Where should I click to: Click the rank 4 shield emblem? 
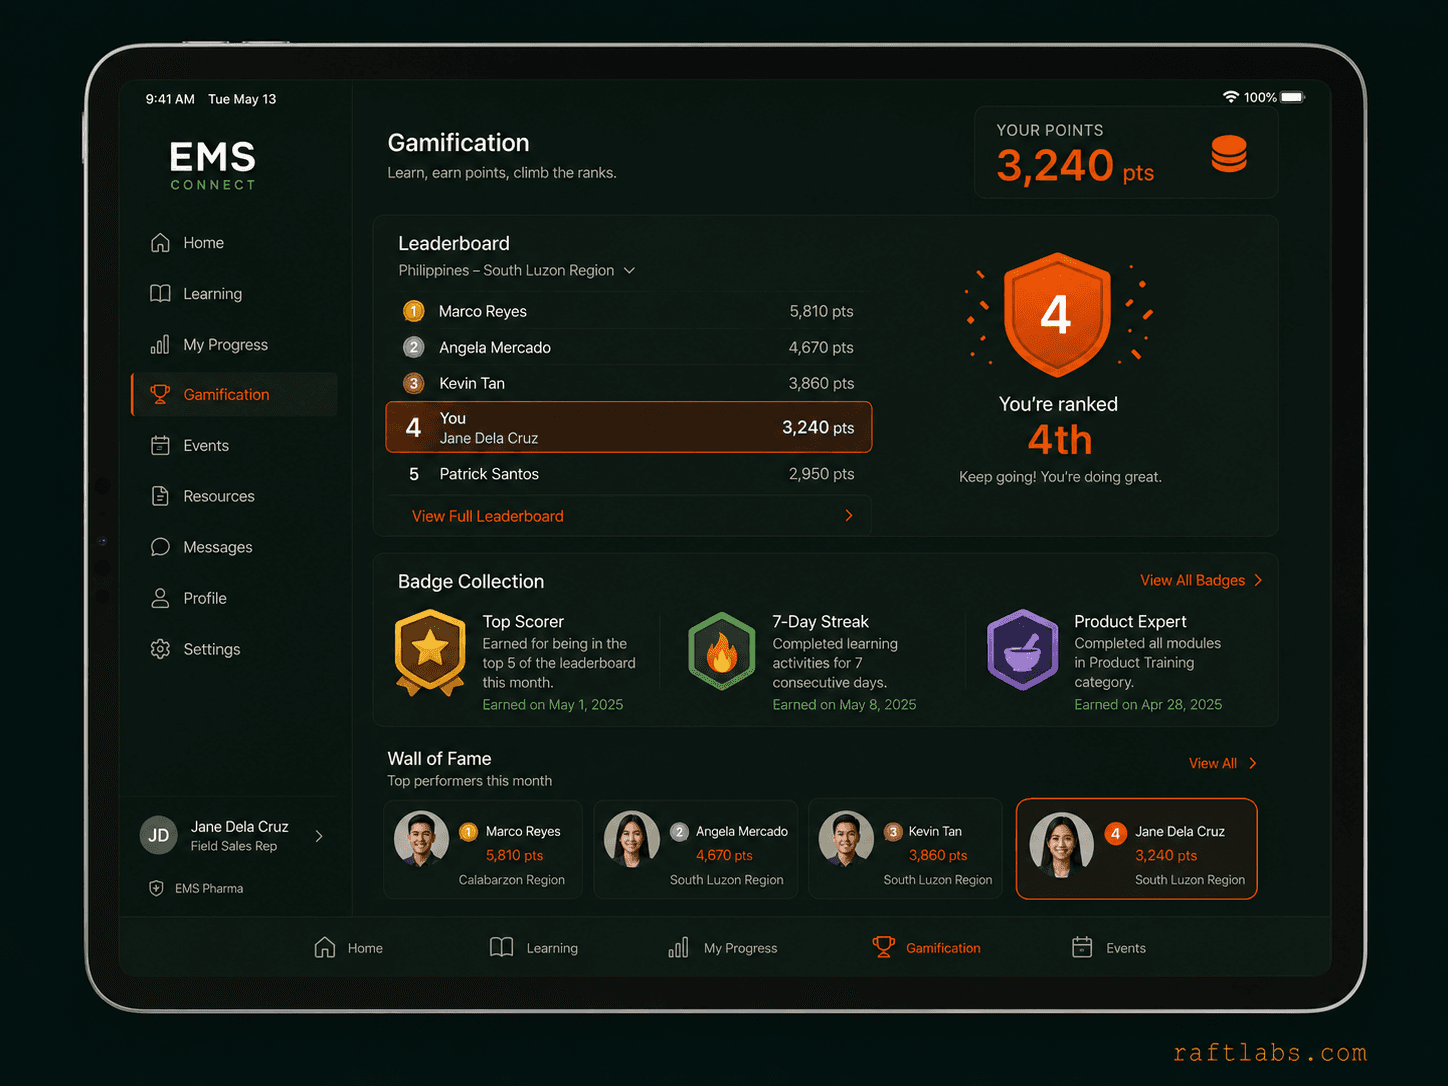[1057, 314]
